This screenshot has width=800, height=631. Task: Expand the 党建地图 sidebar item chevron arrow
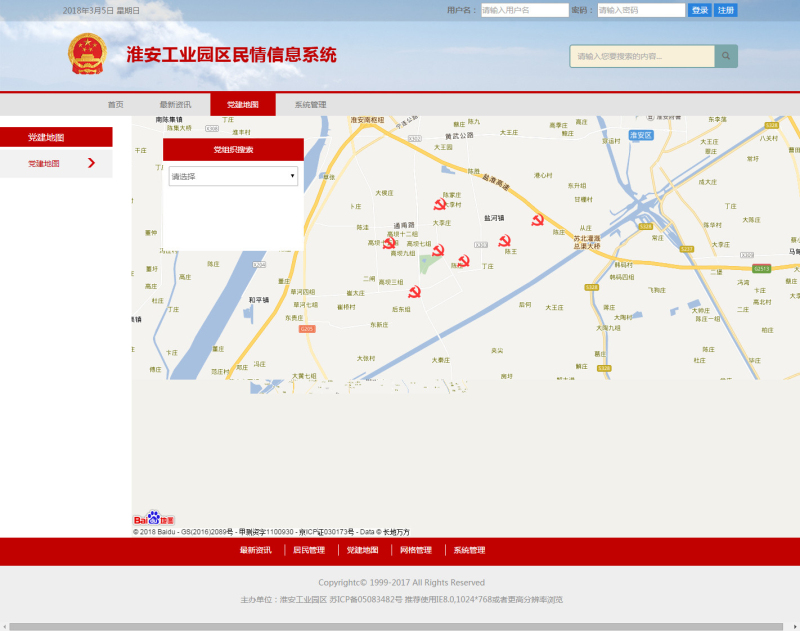[x=92, y=163]
